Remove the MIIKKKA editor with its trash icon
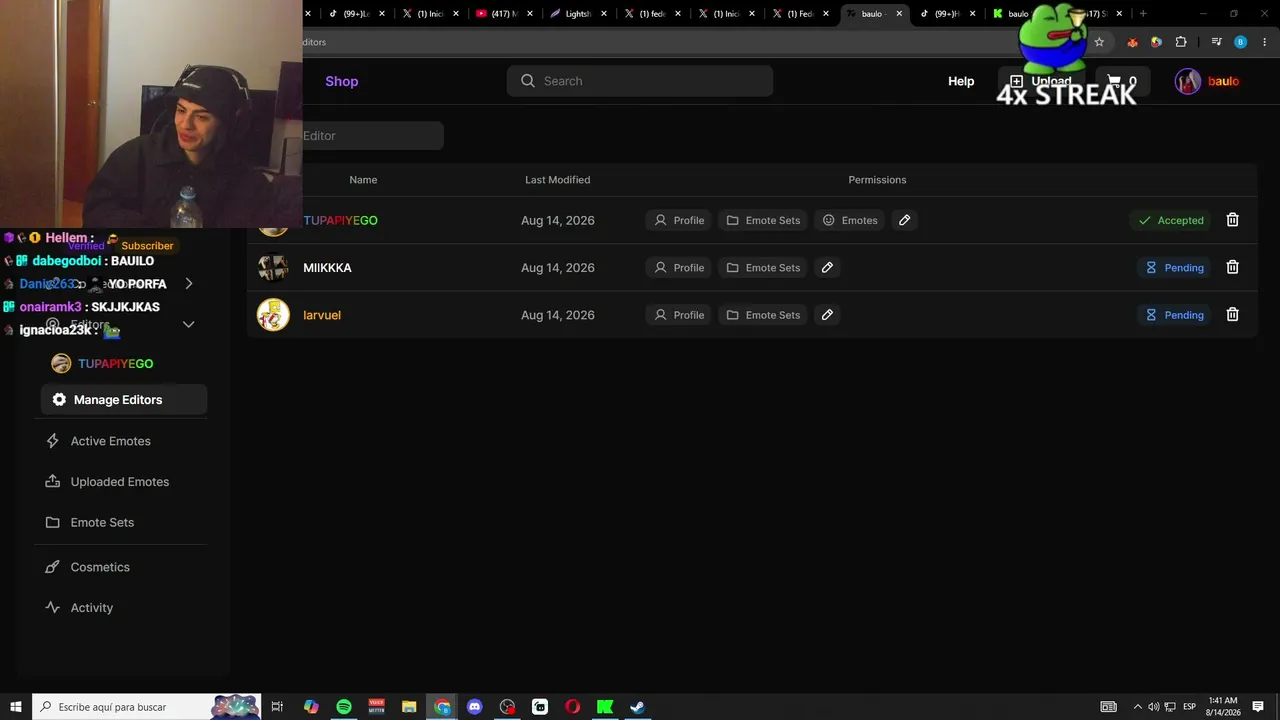 tap(1232, 267)
